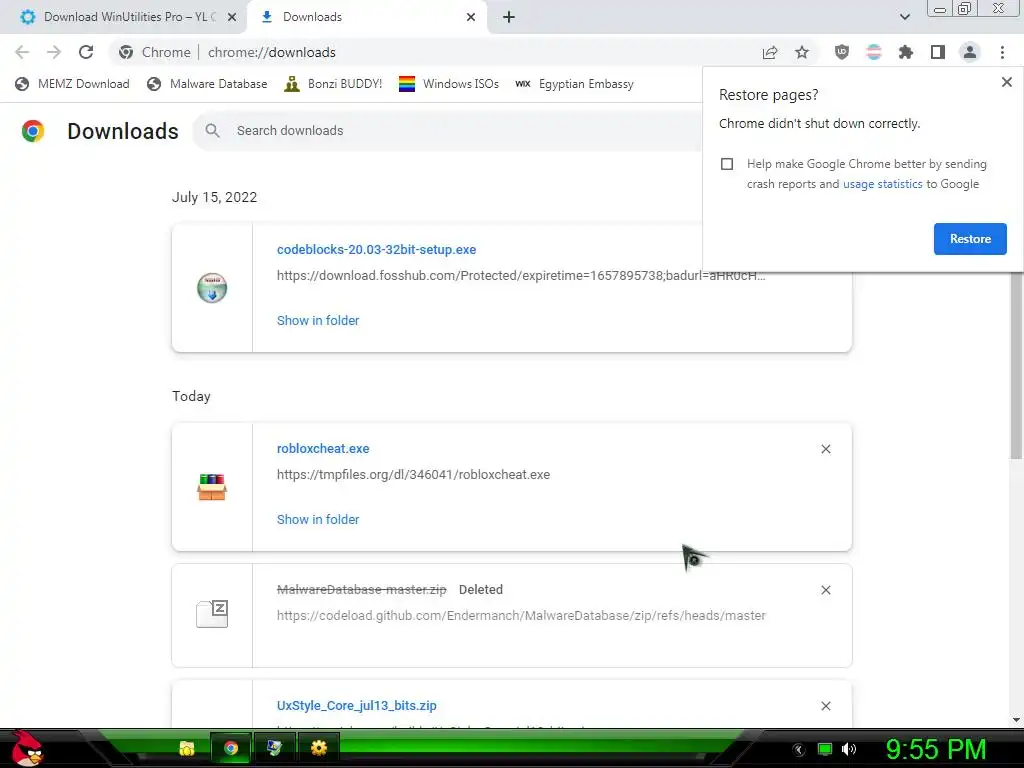Open a new tab with the plus button
This screenshot has width=1024, height=768.
click(x=509, y=17)
